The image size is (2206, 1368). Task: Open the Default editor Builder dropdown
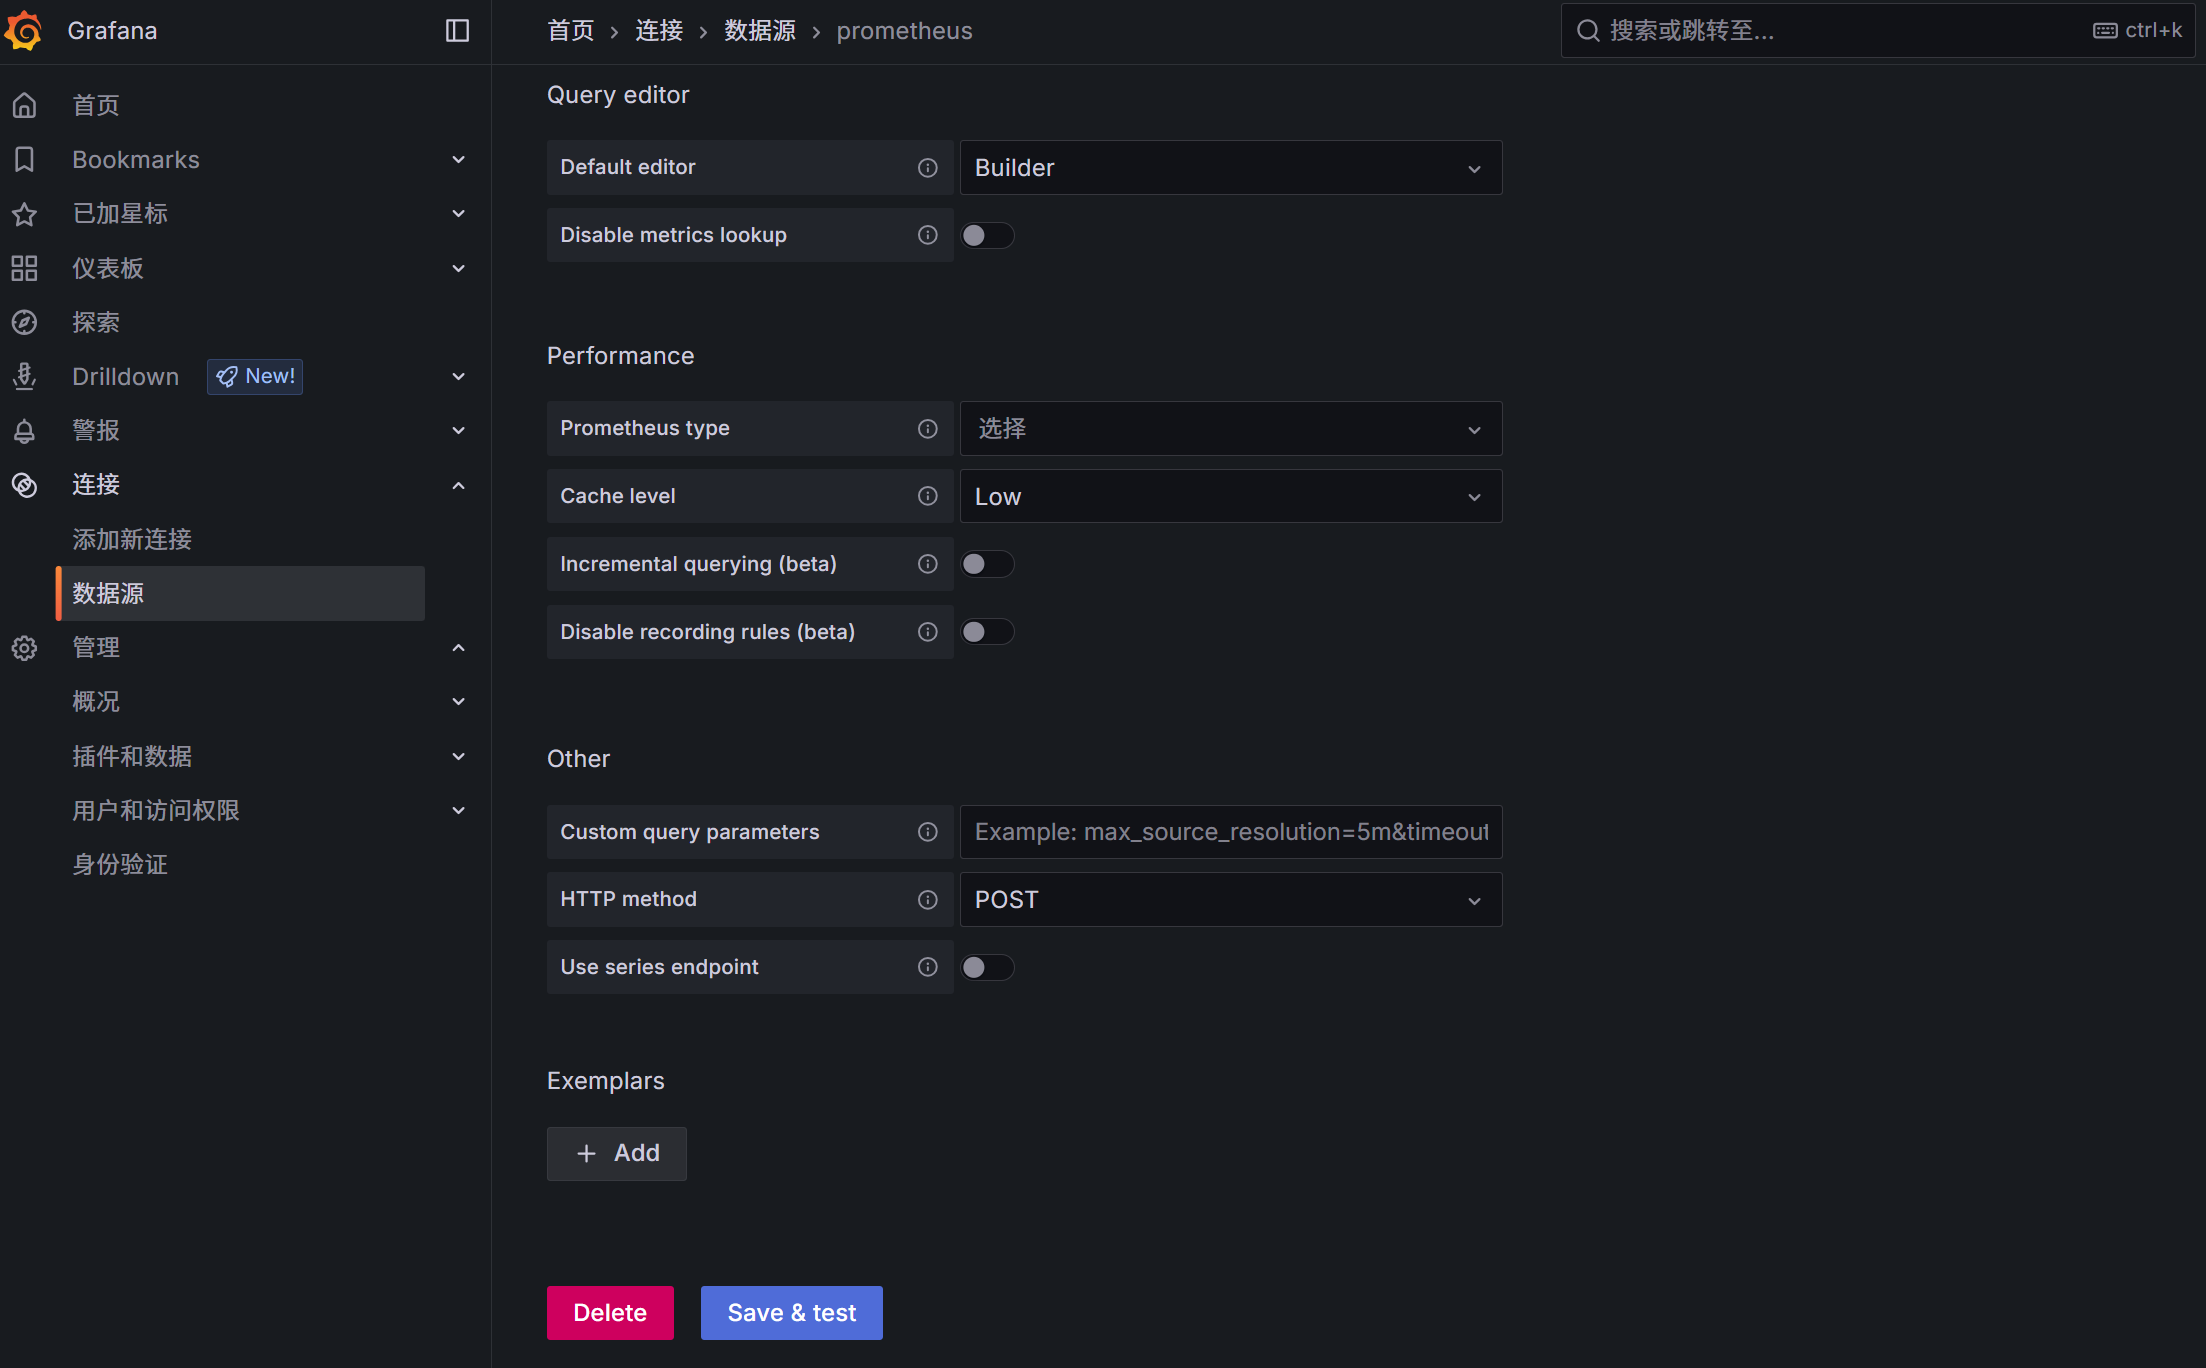click(x=1231, y=167)
